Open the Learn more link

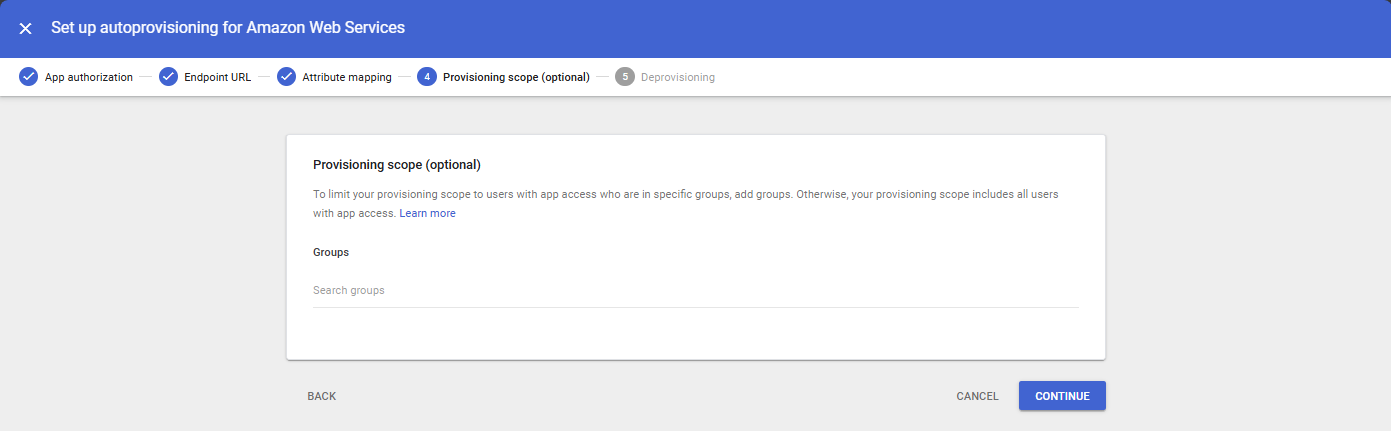click(427, 213)
